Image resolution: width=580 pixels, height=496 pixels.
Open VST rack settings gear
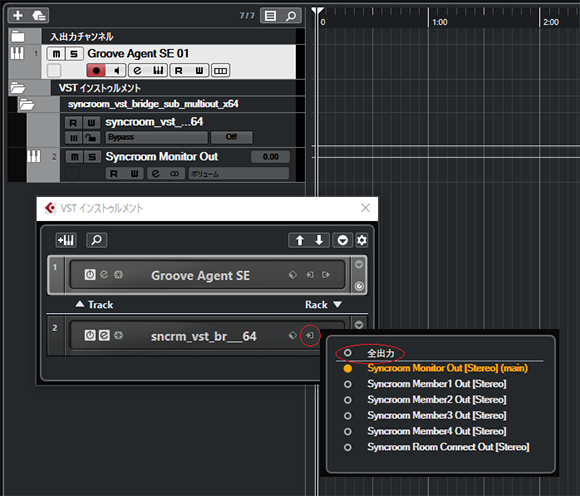coord(361,240)
